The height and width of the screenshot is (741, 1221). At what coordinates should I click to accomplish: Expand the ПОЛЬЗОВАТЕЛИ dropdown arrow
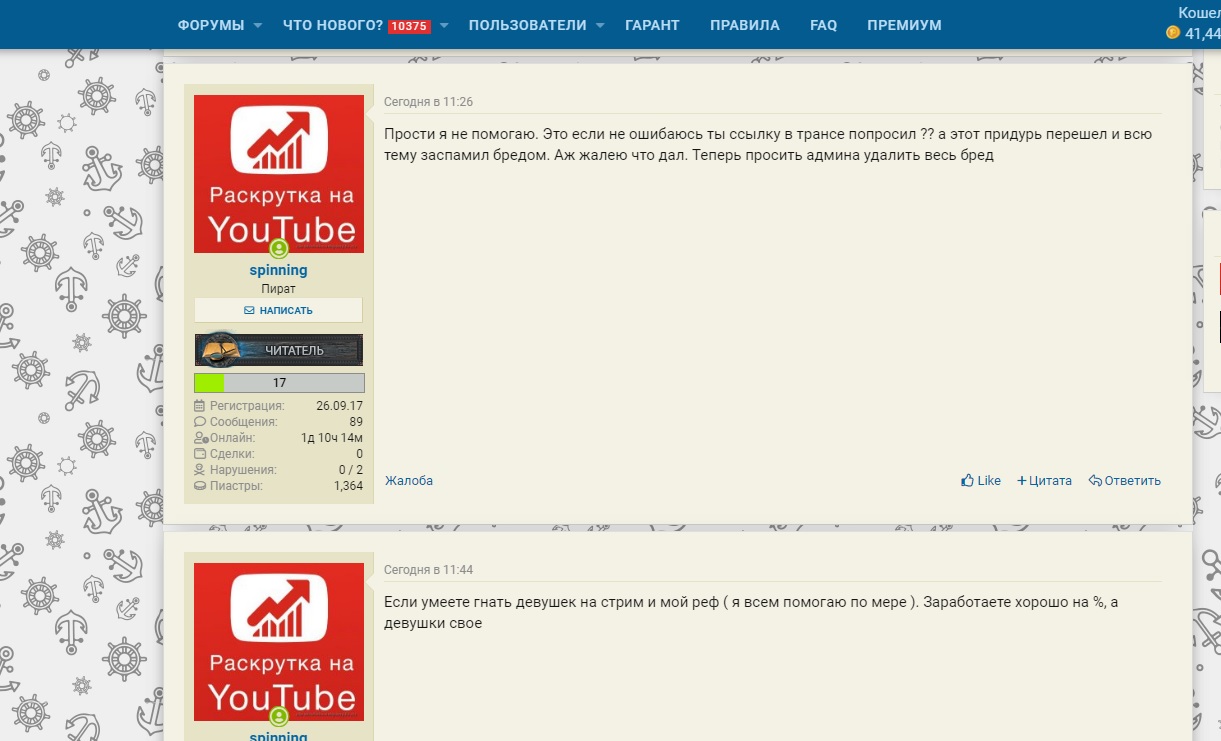[601, 25]
